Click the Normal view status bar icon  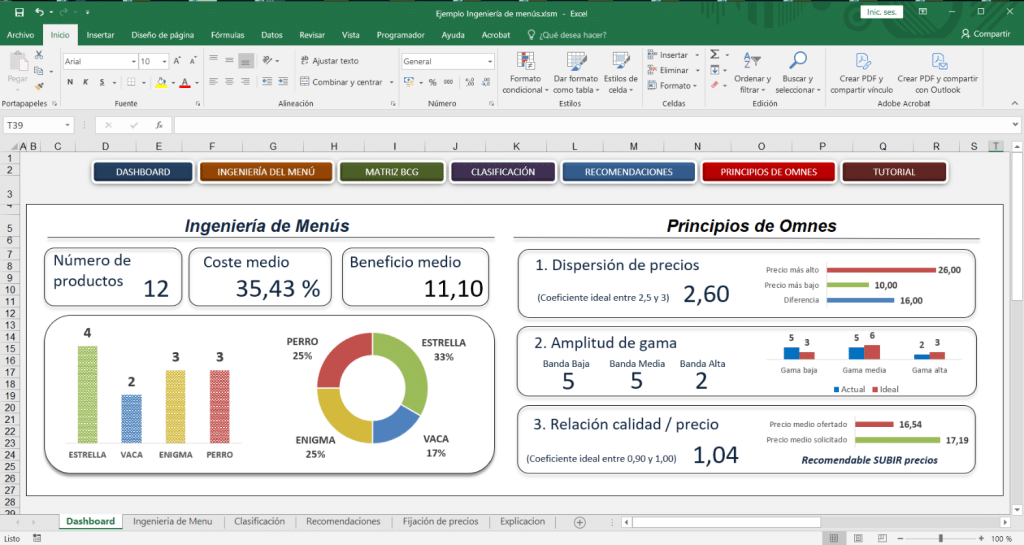click(x=834, y=538)
